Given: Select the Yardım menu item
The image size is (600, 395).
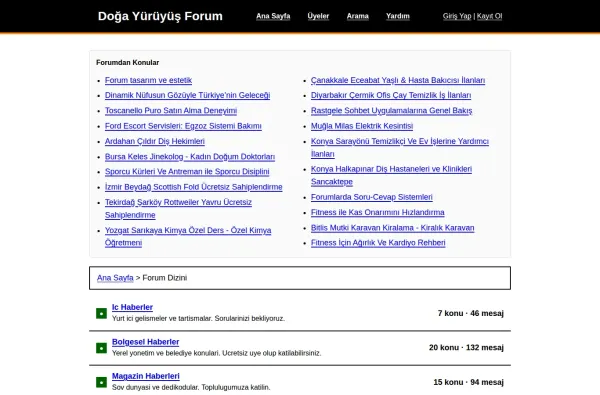Looking at the screenshot, I should 398,16.
